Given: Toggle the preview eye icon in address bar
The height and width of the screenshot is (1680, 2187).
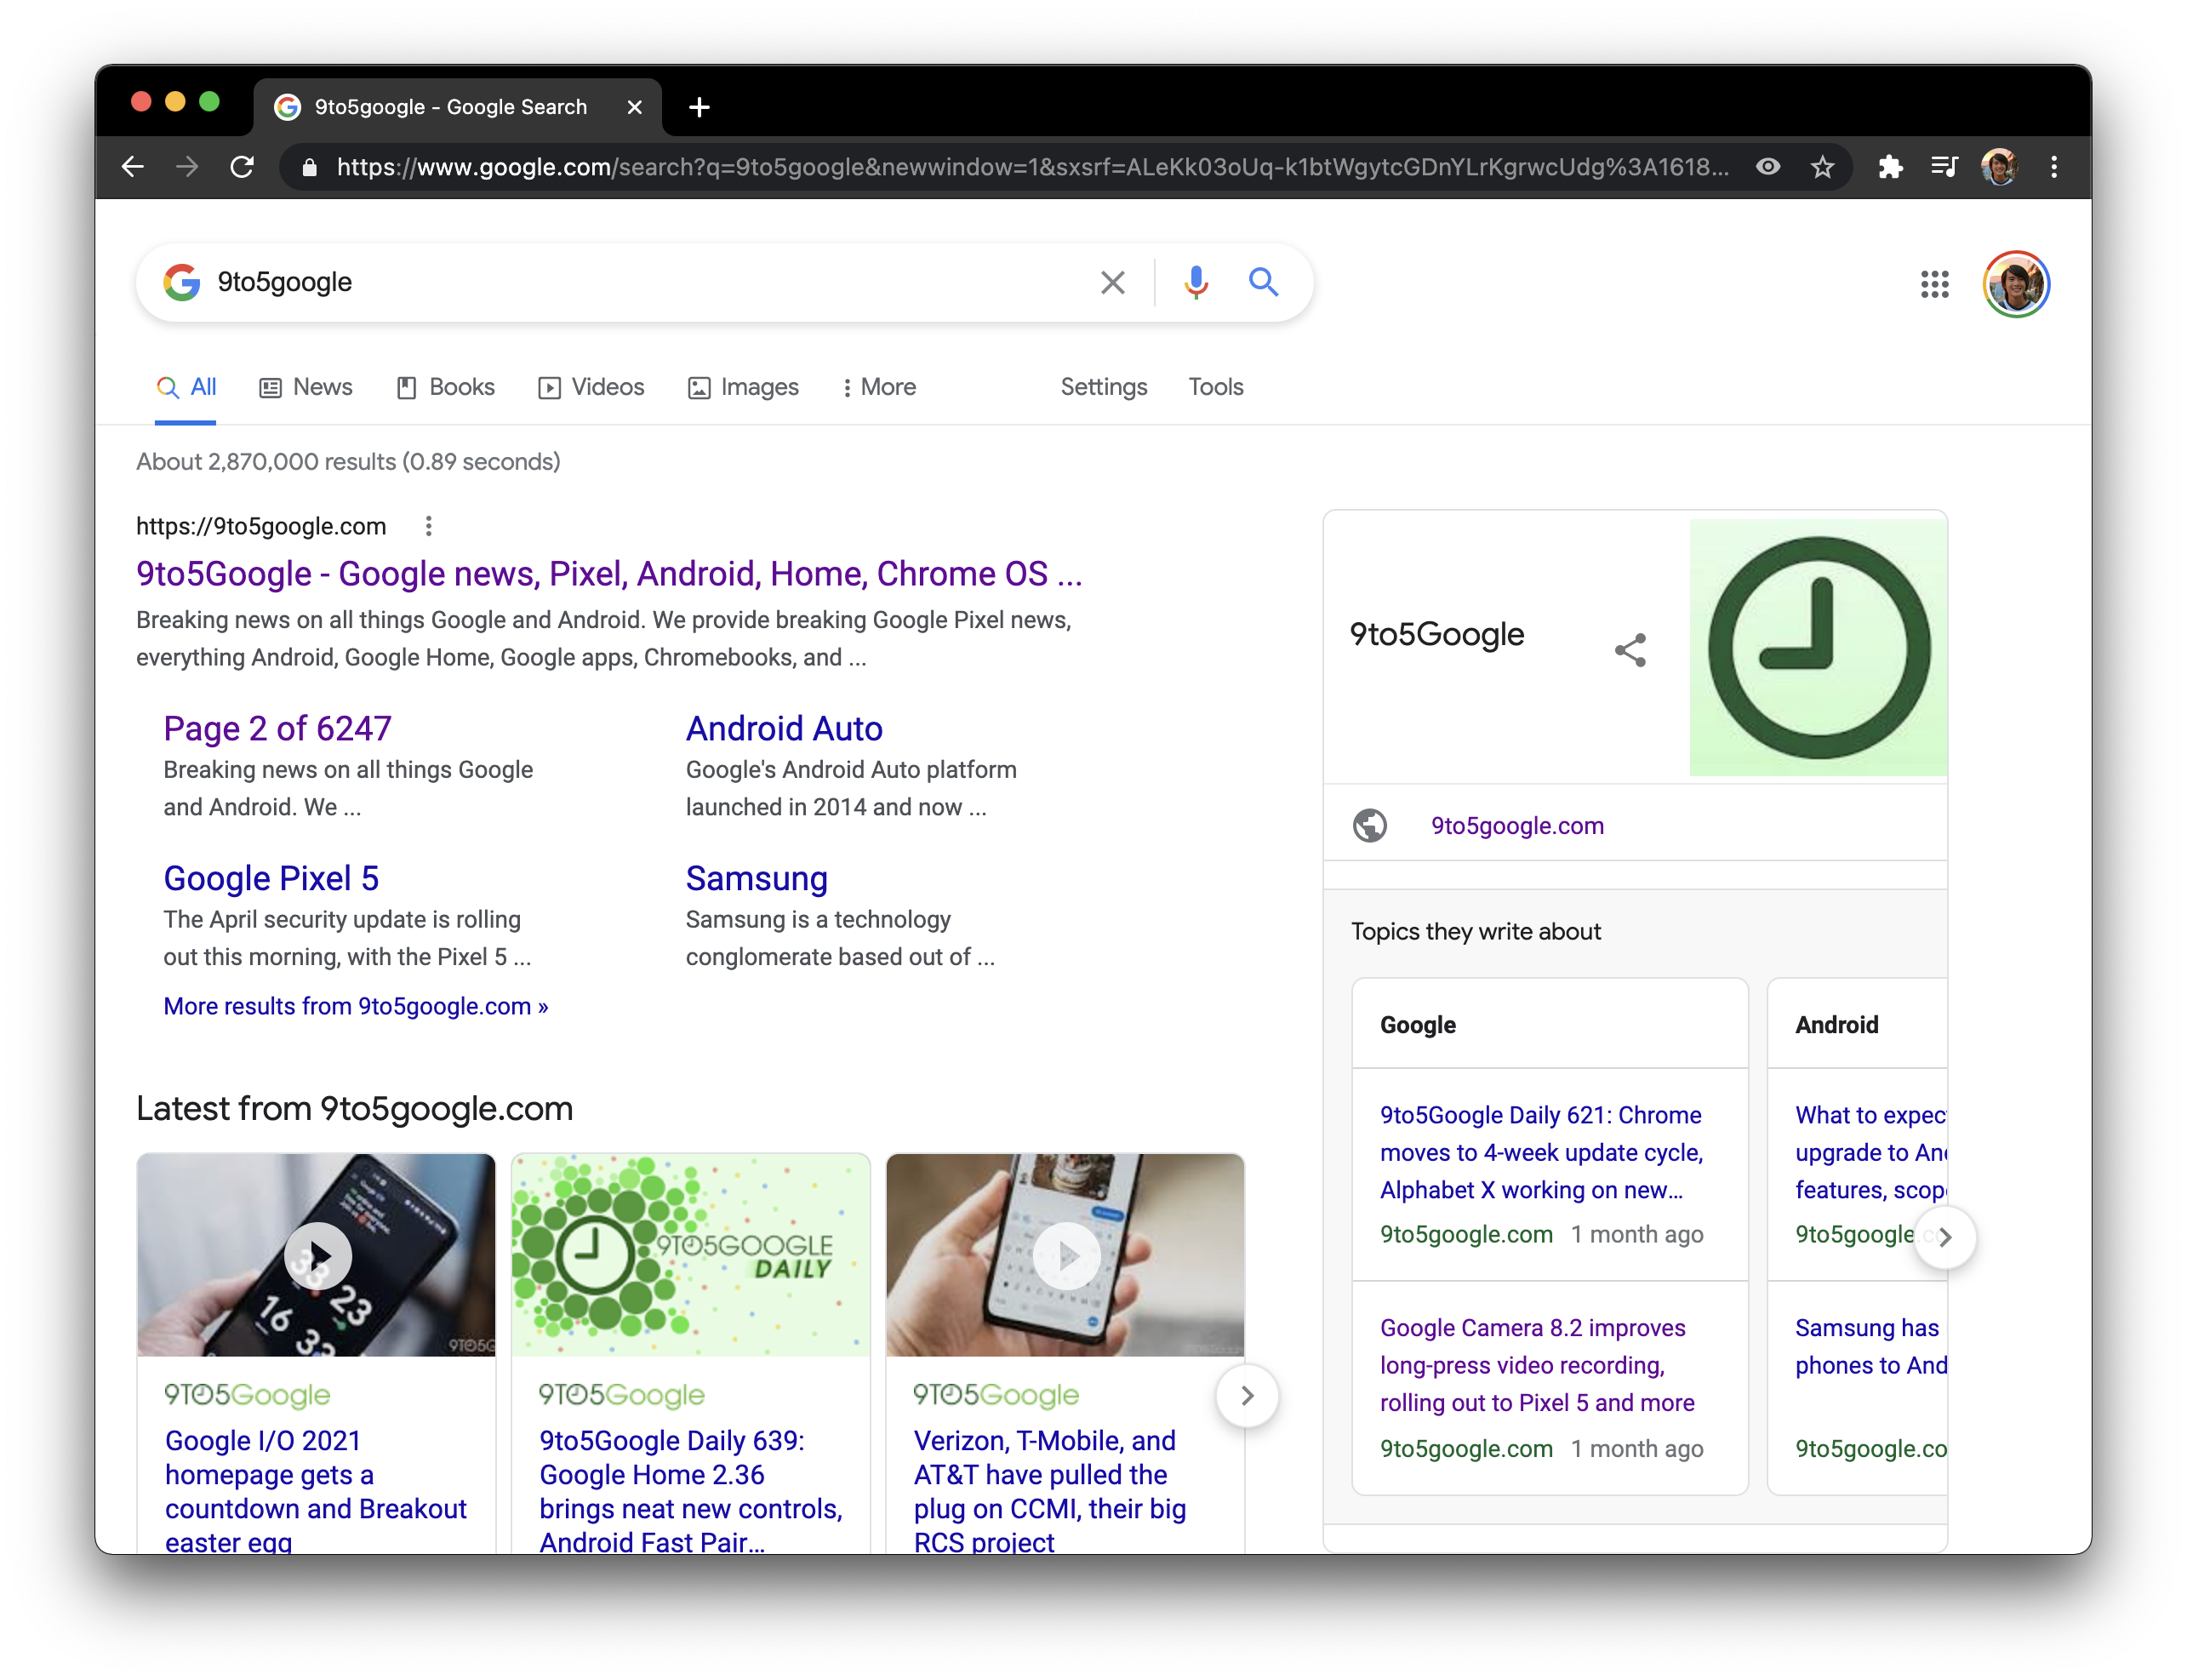Looking at the screenshot, I should tap(1768, 167).
